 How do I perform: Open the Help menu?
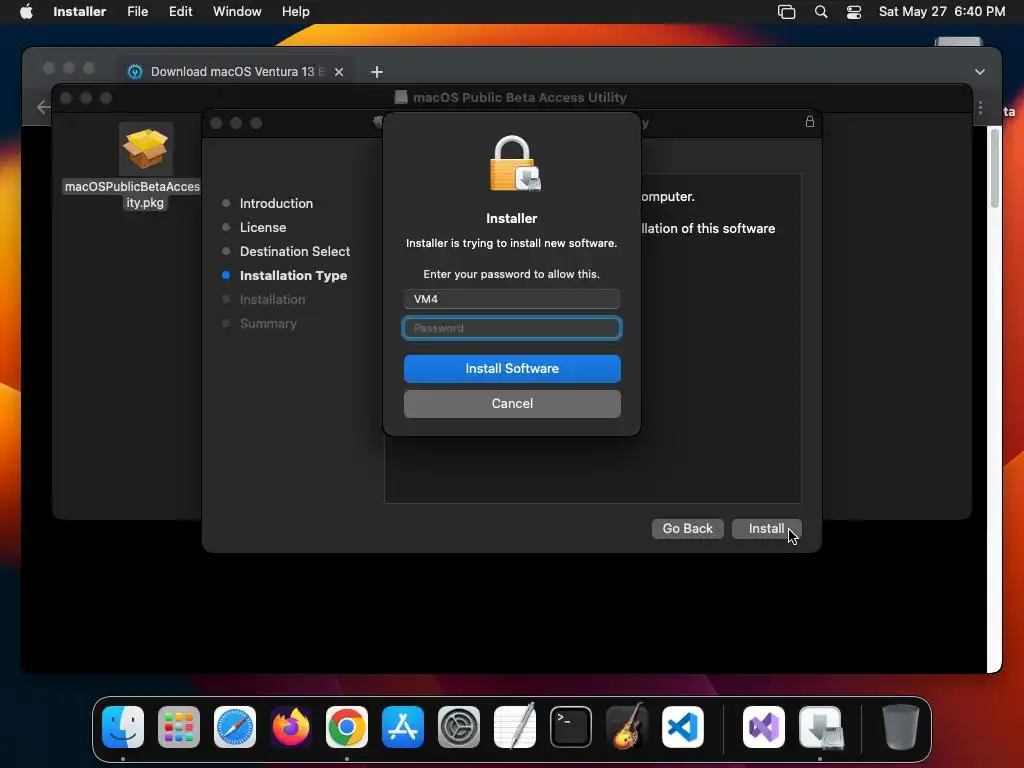tap(295, 12)
